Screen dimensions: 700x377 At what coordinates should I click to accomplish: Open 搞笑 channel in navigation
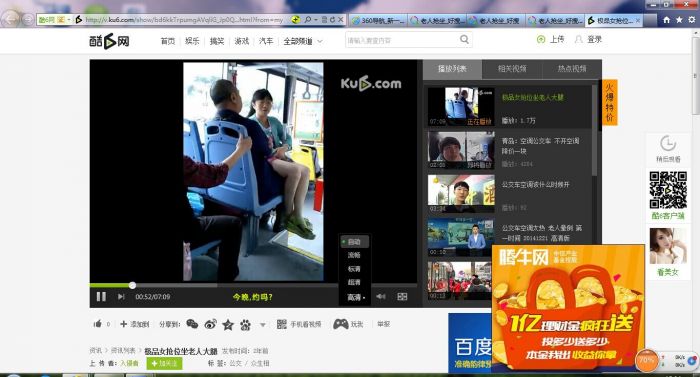coord(217,41)
